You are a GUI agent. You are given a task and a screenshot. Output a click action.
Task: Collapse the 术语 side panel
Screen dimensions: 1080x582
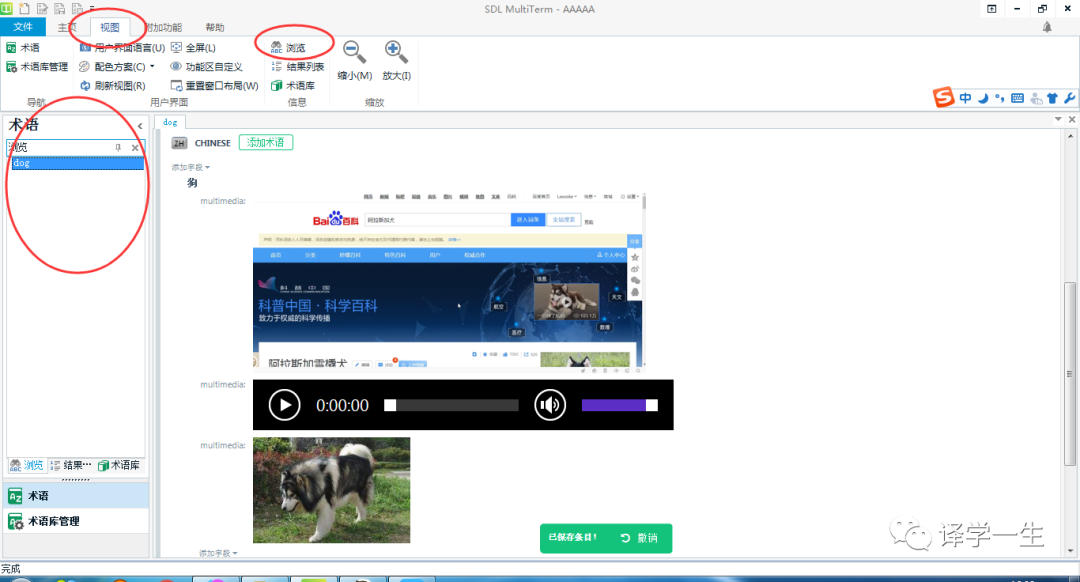pyautogui.click(x=140, y=126)
